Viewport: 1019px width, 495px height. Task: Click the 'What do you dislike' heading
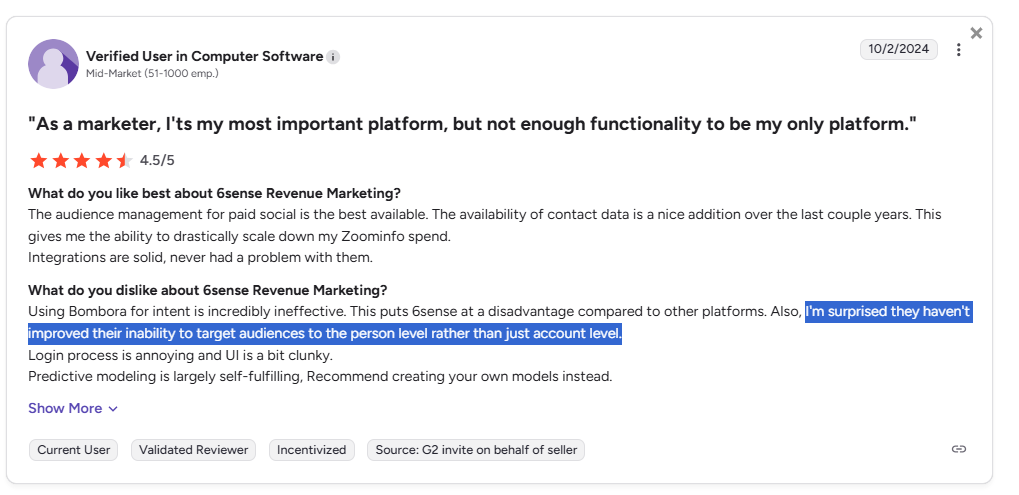tap(207, 290)
